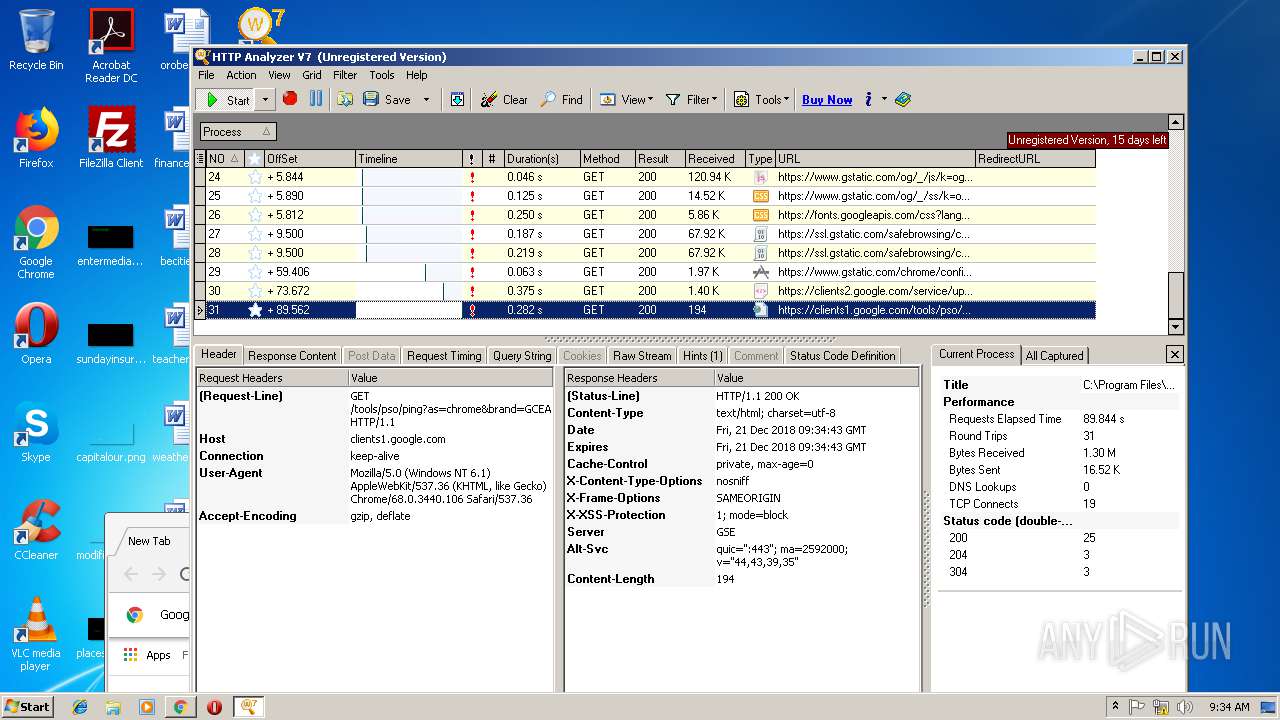This screenshot has width=1280, height=720.
Task: Open Find in the toolbar
Action: [x=562, y=100]
